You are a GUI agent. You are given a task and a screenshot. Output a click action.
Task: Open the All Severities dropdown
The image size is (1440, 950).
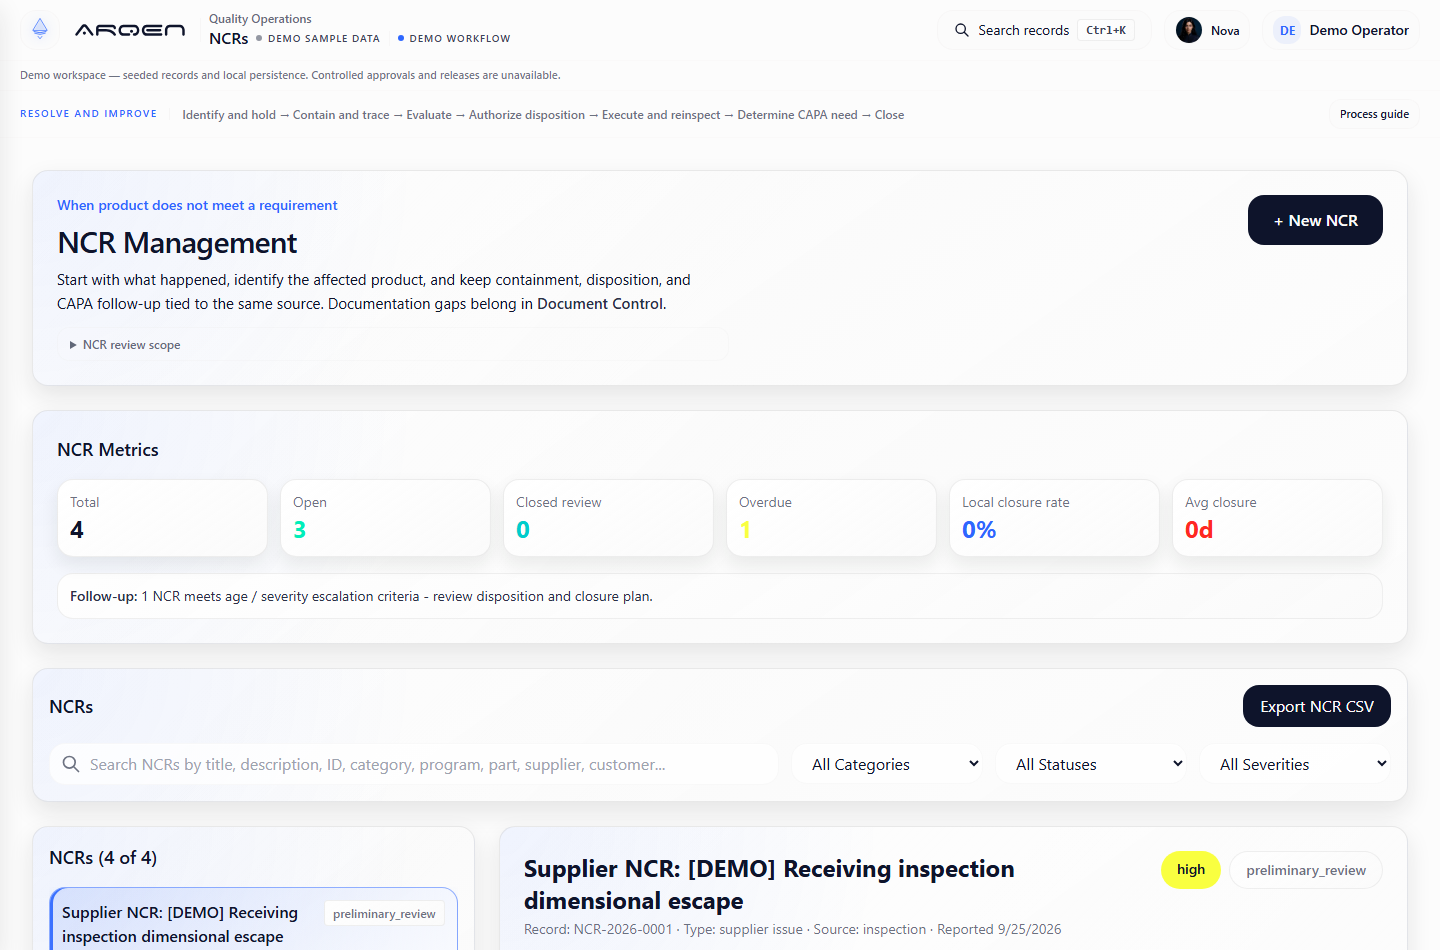1295,764
